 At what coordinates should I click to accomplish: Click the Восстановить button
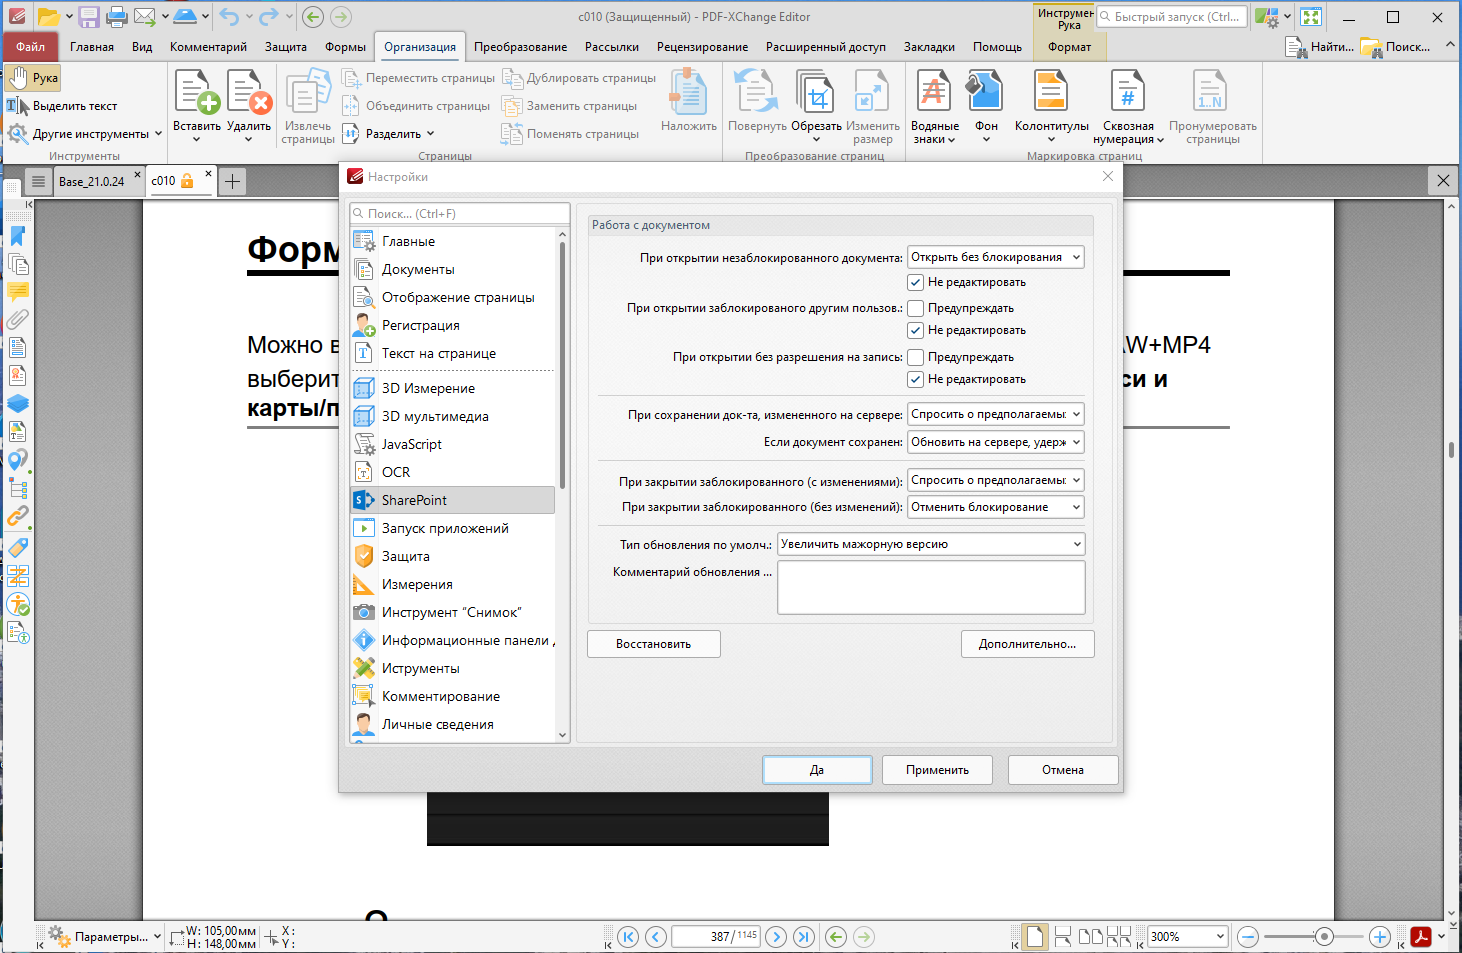654,644
